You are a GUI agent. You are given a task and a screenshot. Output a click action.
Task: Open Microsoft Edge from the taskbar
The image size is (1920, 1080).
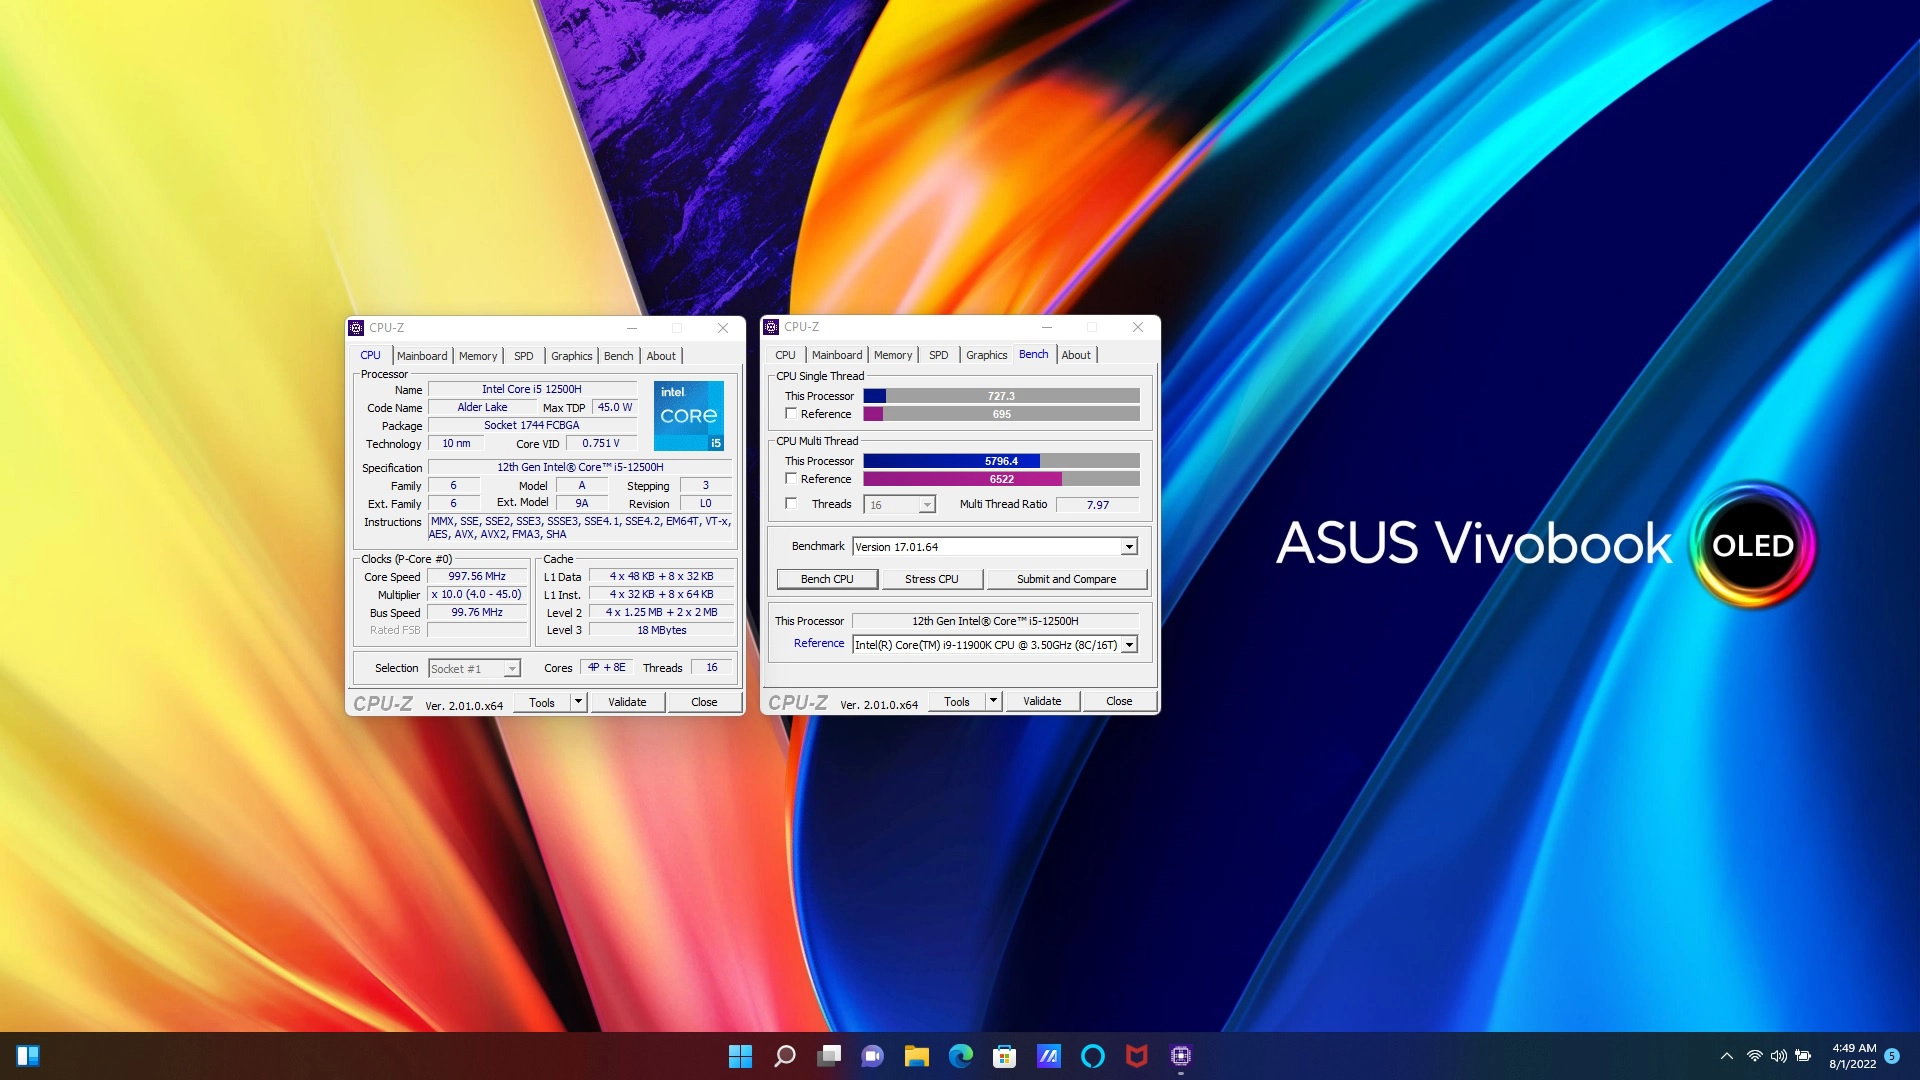960,1056
